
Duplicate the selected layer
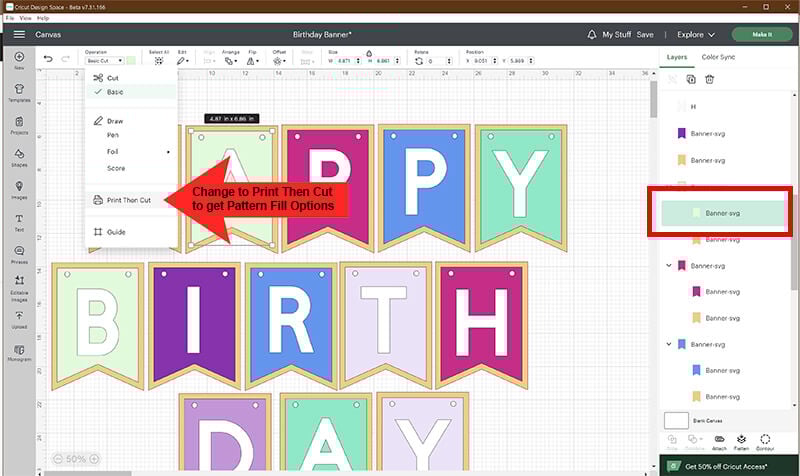click(x=691, y=79)
